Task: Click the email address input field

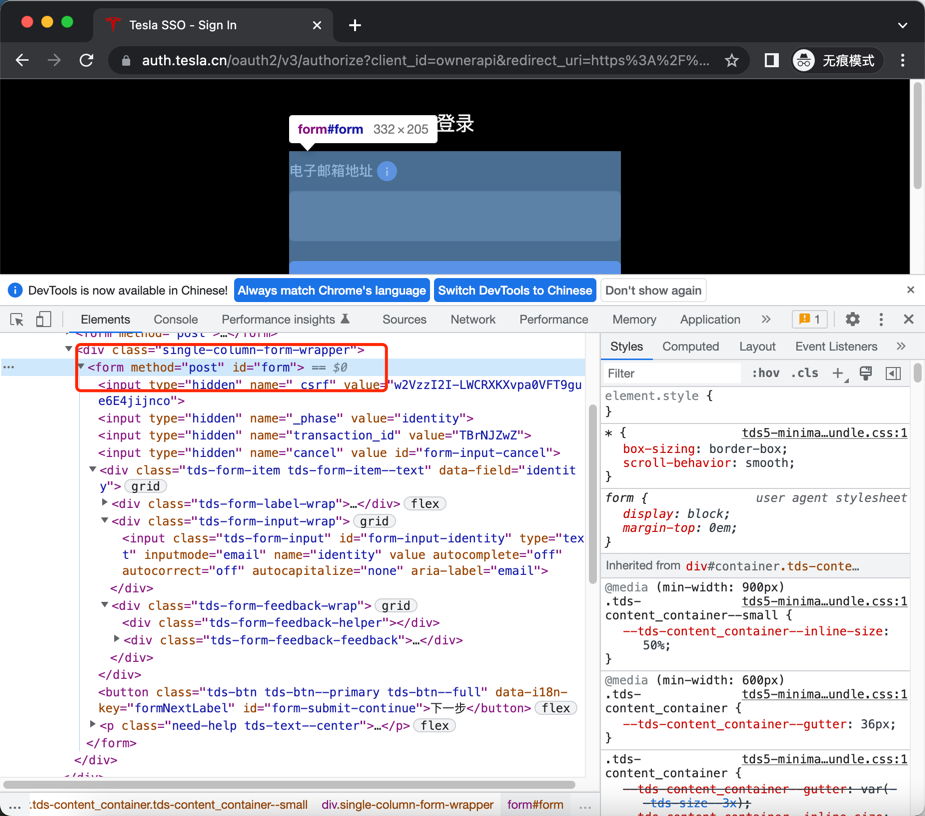Action: (x=454, y=215)
